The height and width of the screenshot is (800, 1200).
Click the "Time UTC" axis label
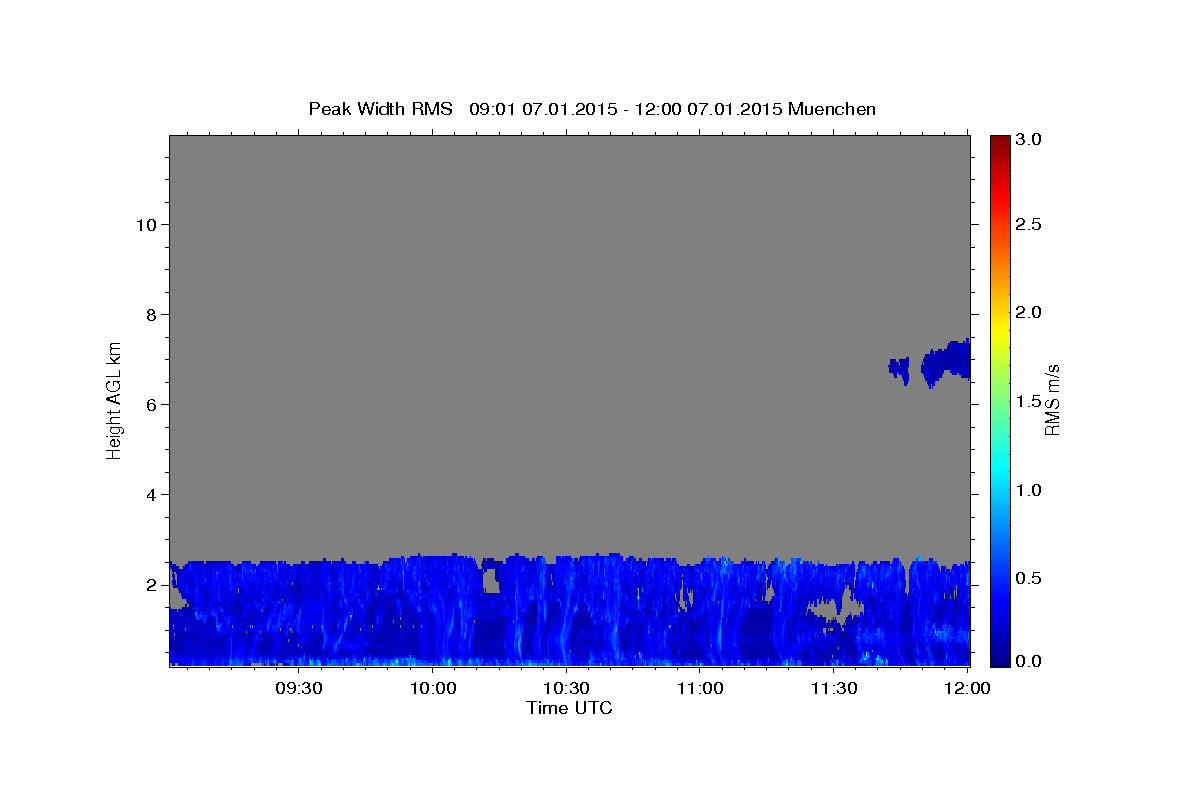coord(569,708)
